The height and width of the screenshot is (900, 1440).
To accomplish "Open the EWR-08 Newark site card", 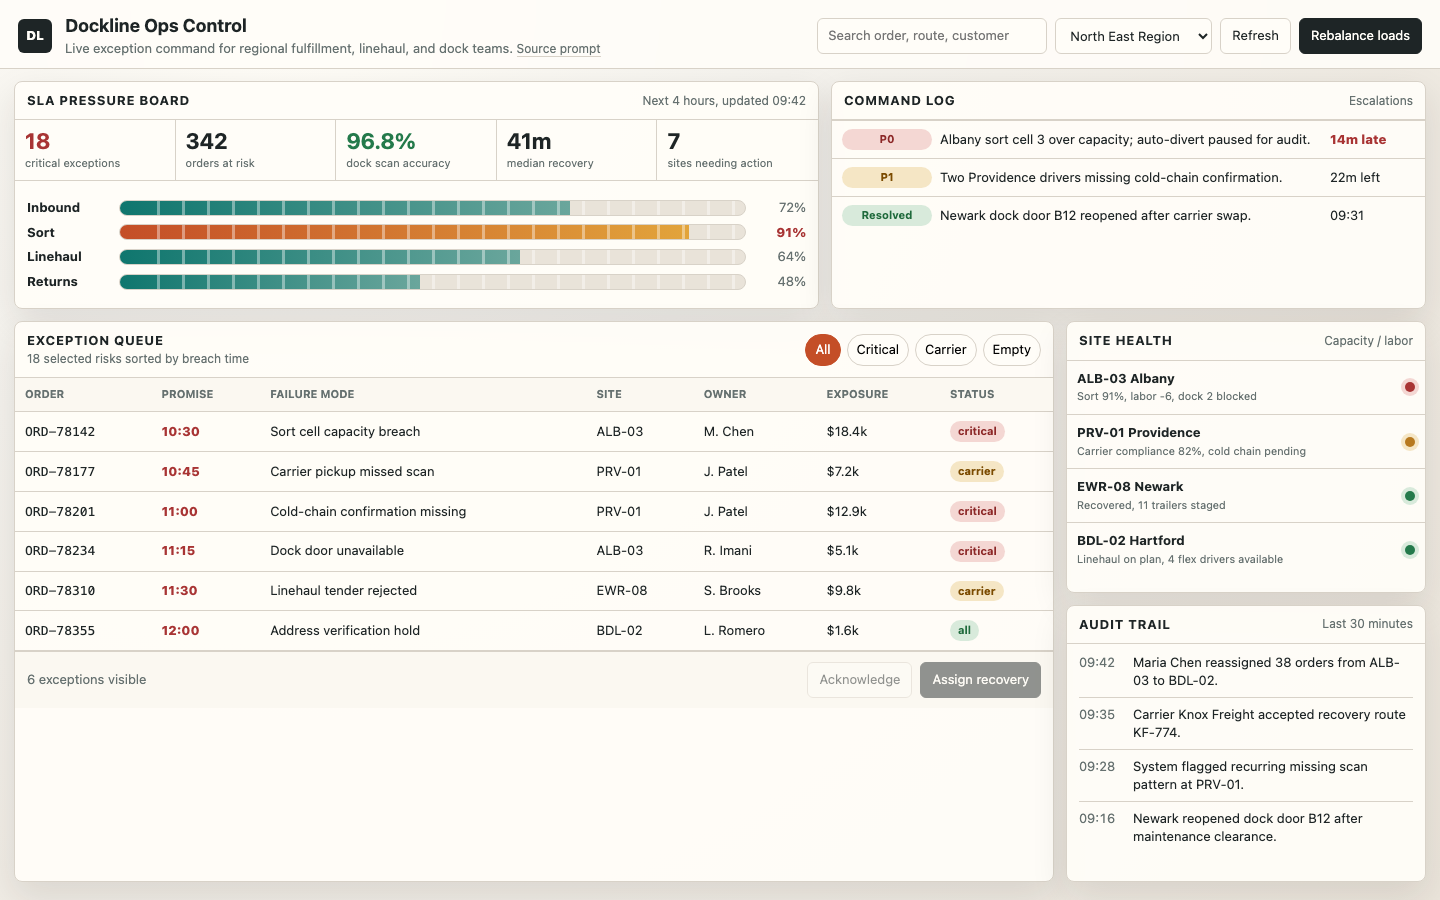I will [1246, 496].
